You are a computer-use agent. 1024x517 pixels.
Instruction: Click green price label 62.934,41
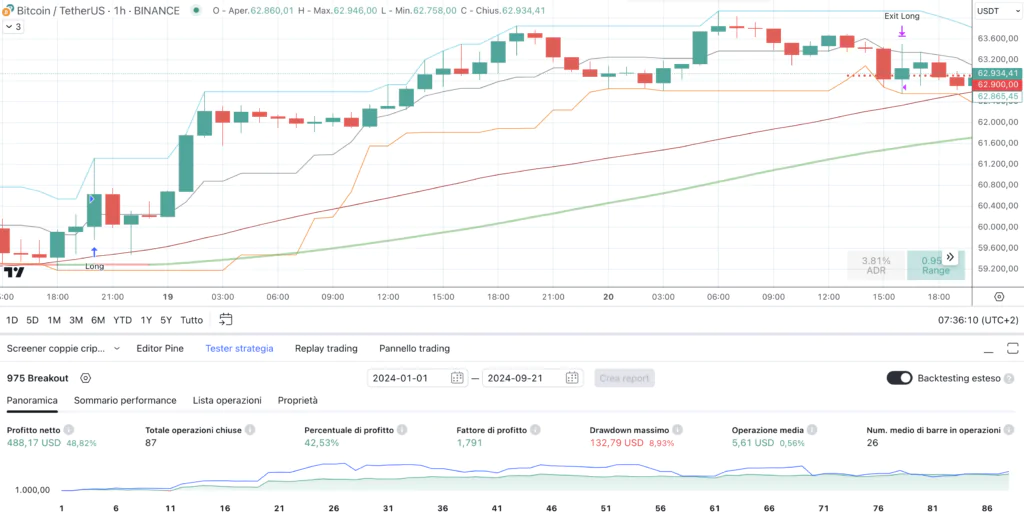[x=997, y=73]
